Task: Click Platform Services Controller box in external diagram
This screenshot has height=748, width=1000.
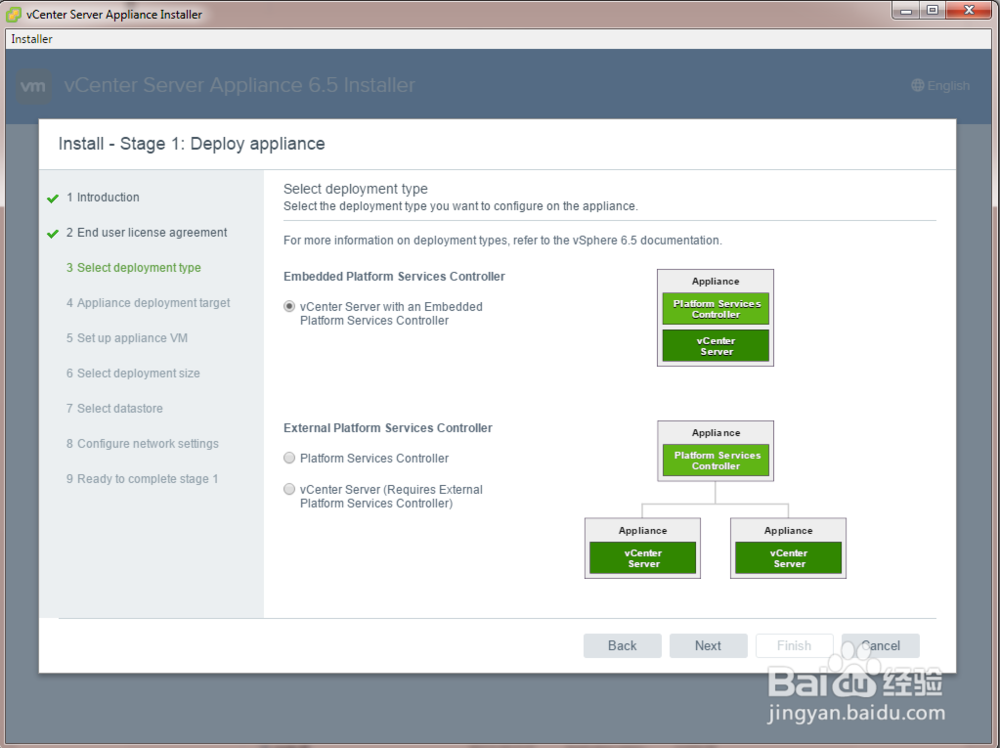Action: (716, 460)
